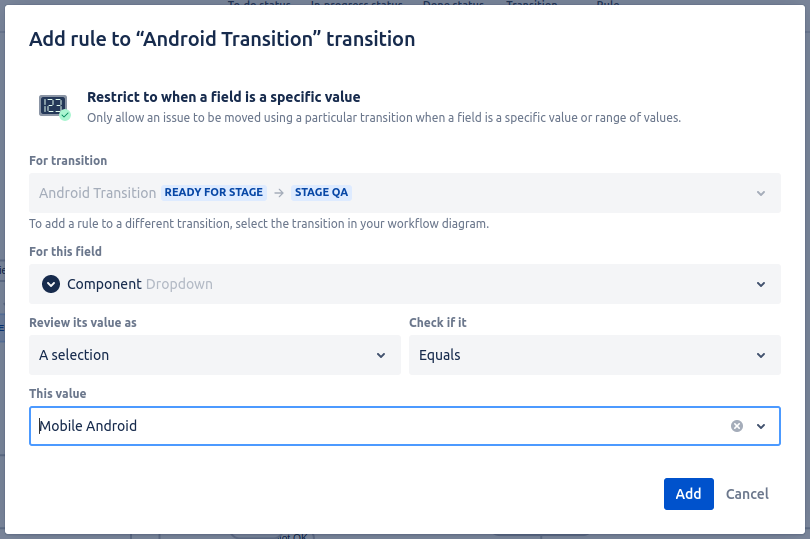
Task: Click the Check if it label
Action: 438,322
